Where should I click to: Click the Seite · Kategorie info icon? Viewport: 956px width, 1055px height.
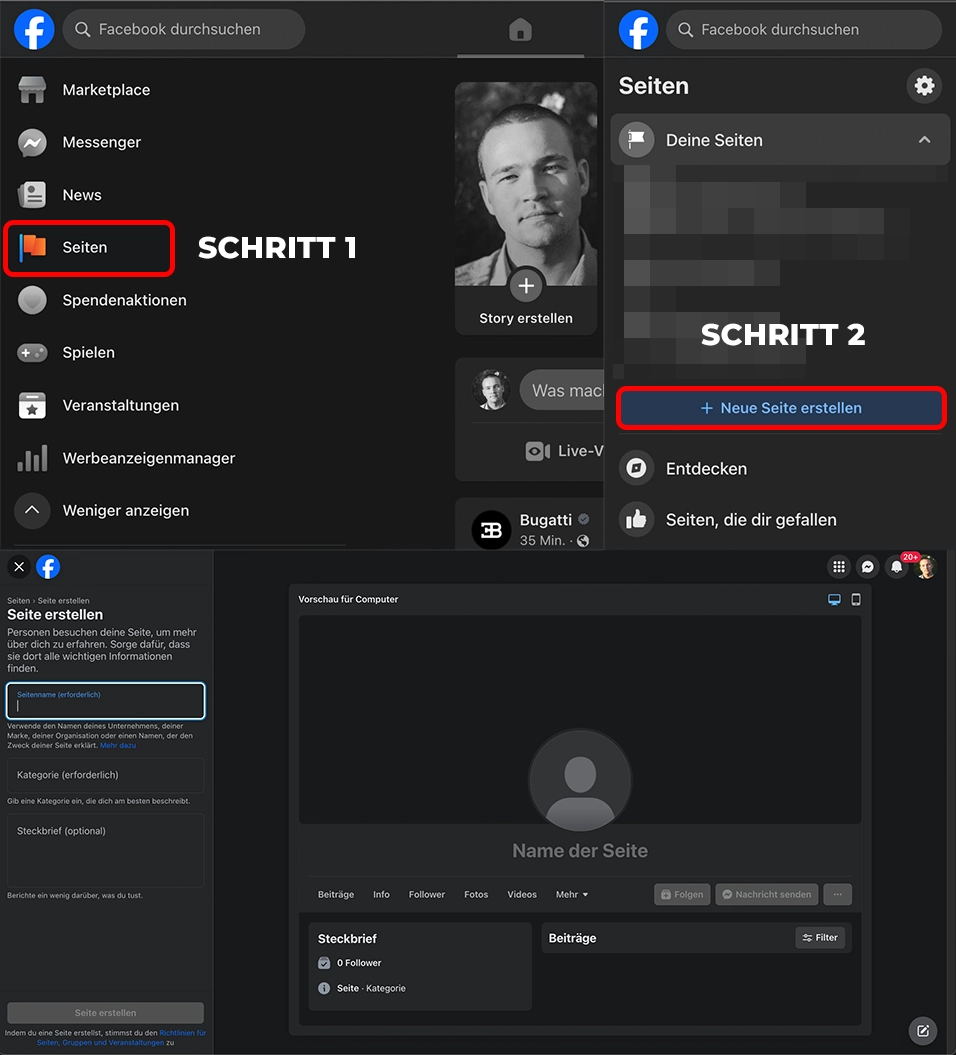click(x=324, y=988)
